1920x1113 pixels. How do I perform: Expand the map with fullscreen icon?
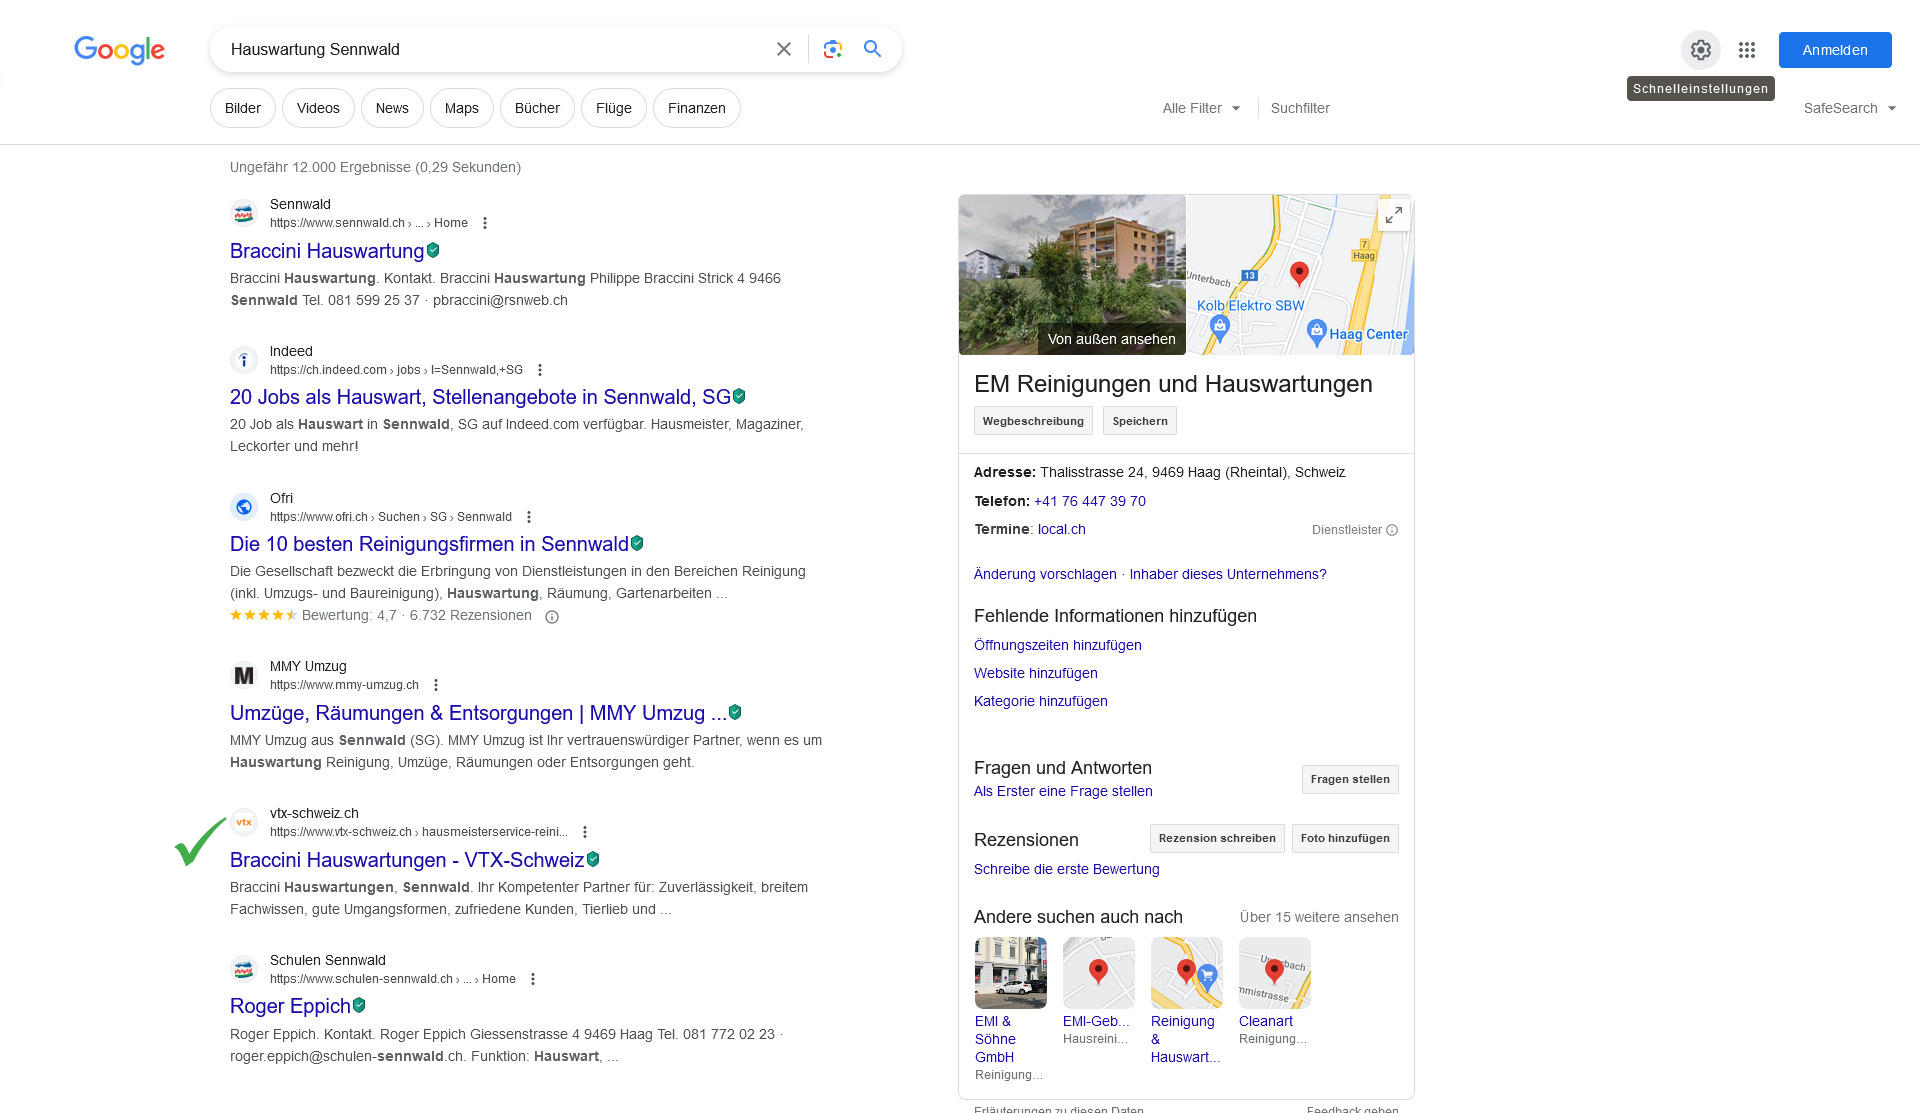coord(1393,215)
